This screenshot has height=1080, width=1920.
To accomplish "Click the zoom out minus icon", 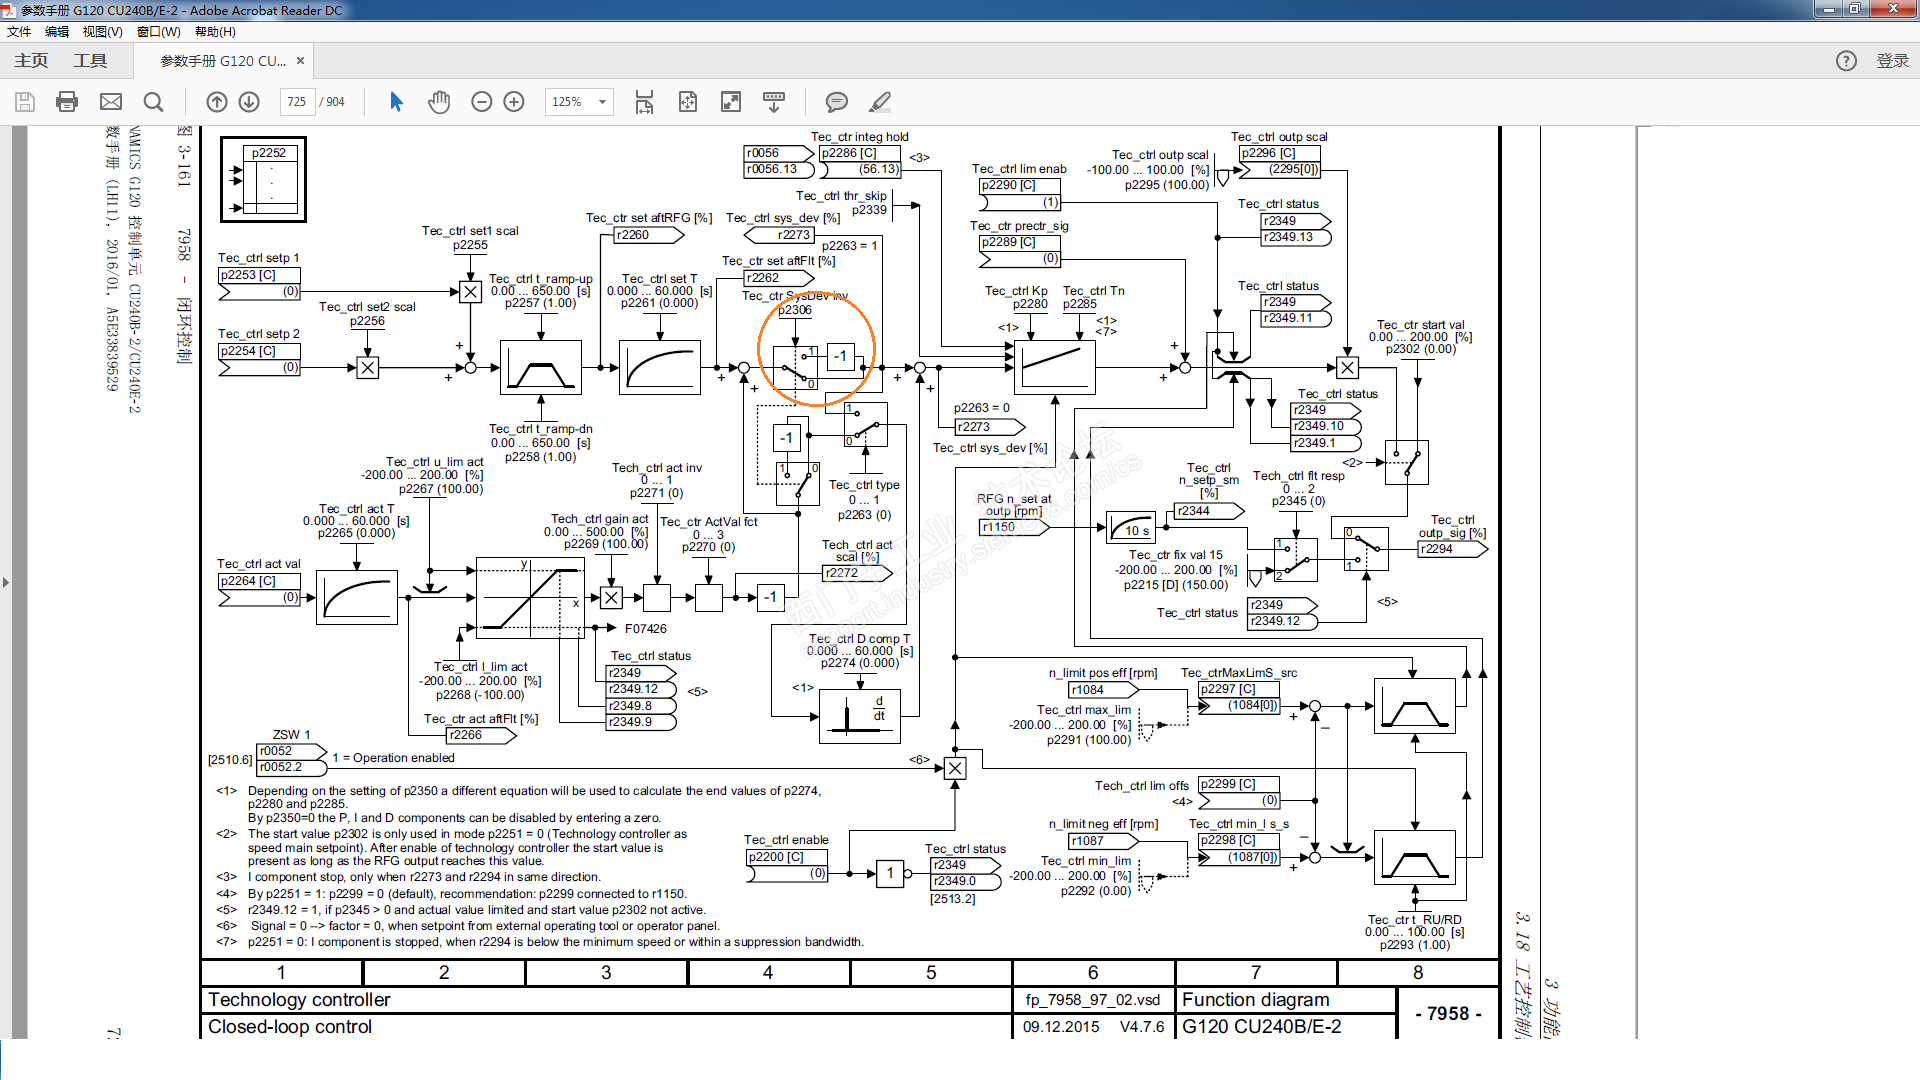I will click(482, 102).
